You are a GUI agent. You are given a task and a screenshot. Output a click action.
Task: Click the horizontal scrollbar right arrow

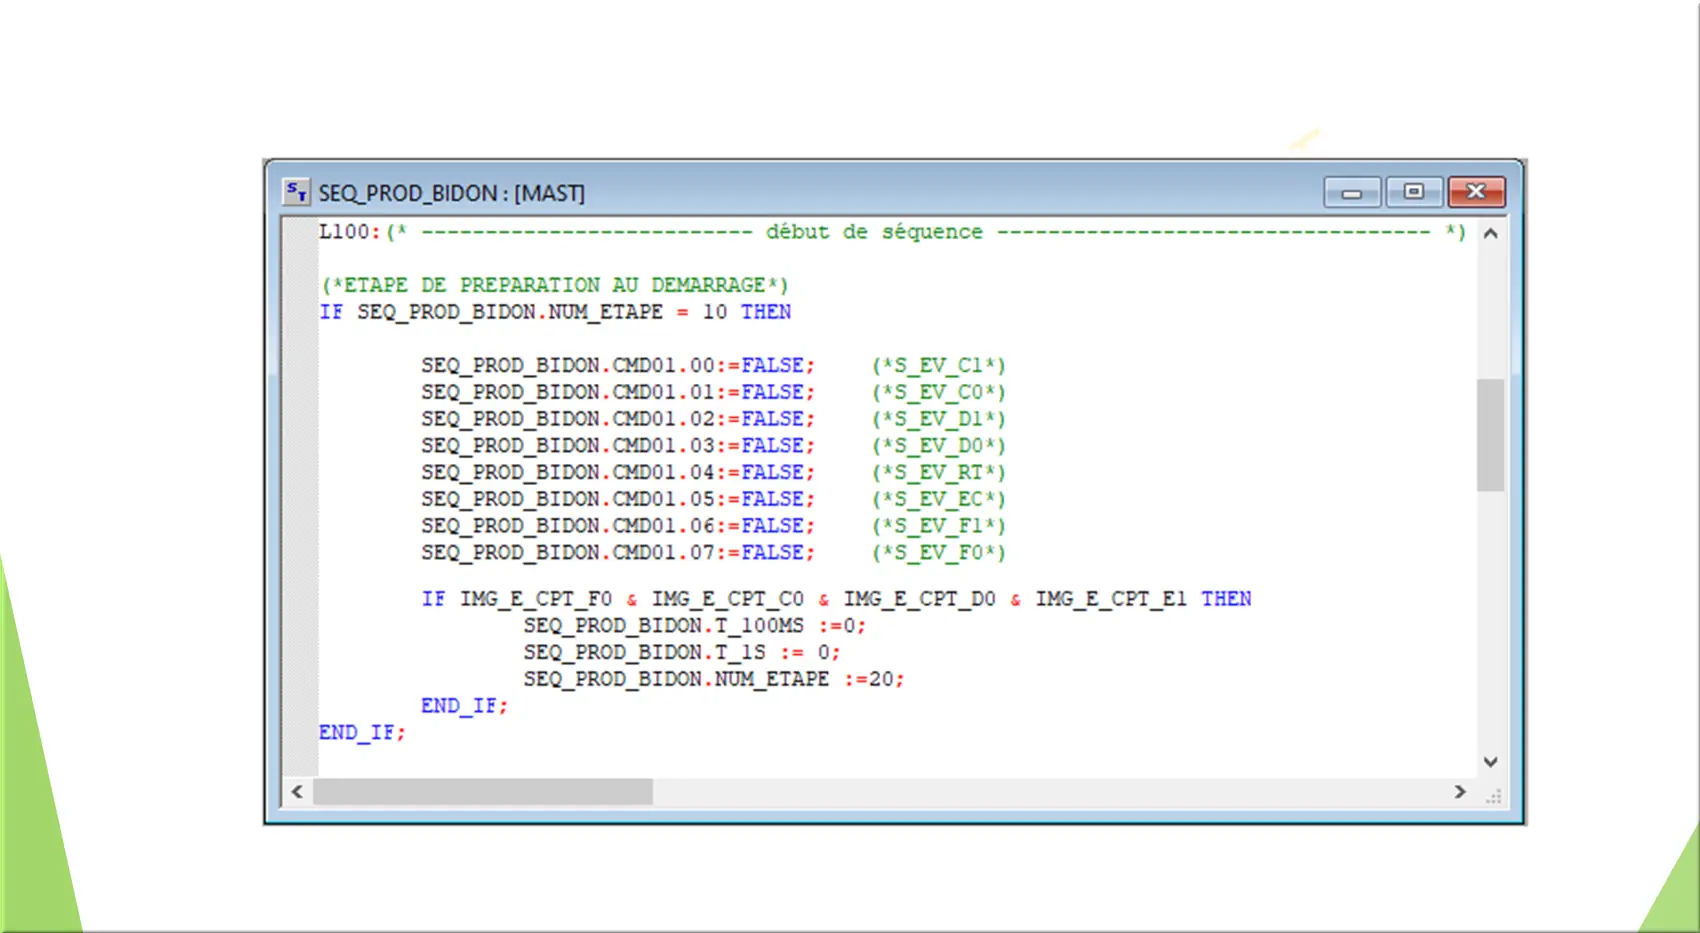(x=1460, y=792)
